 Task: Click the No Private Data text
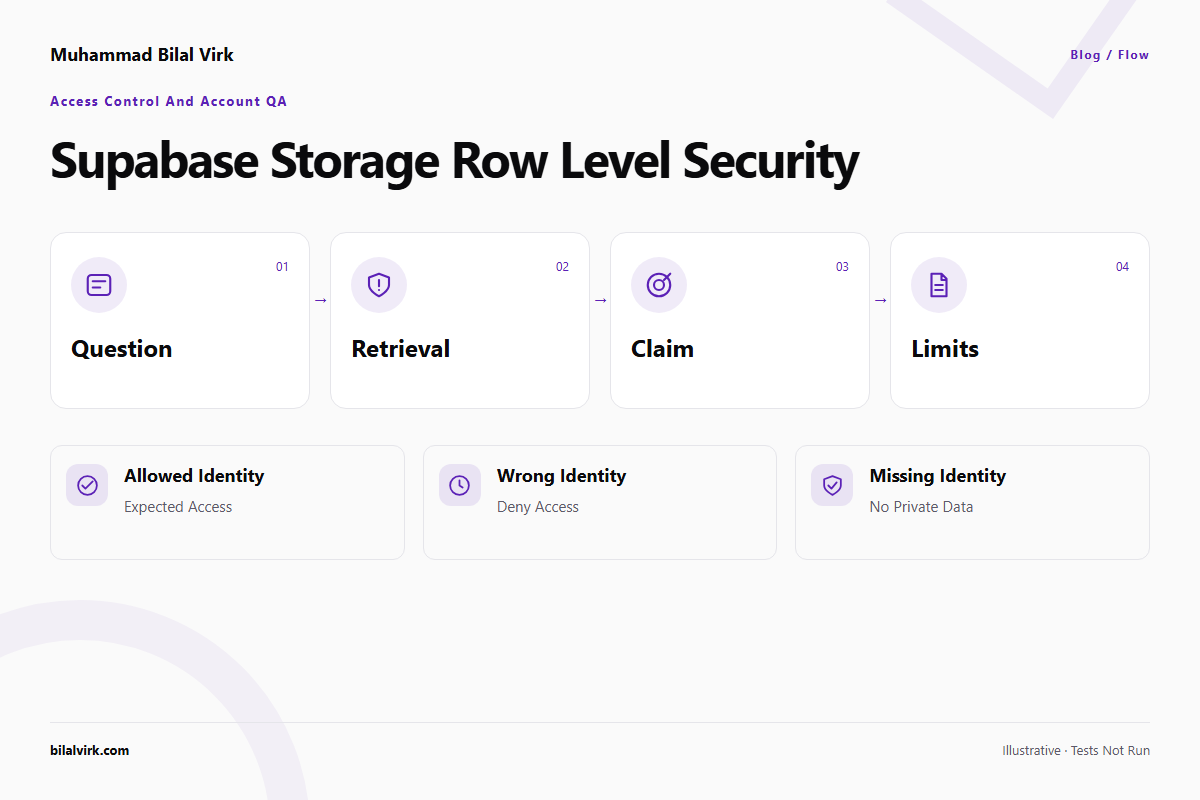coord(921,507)
